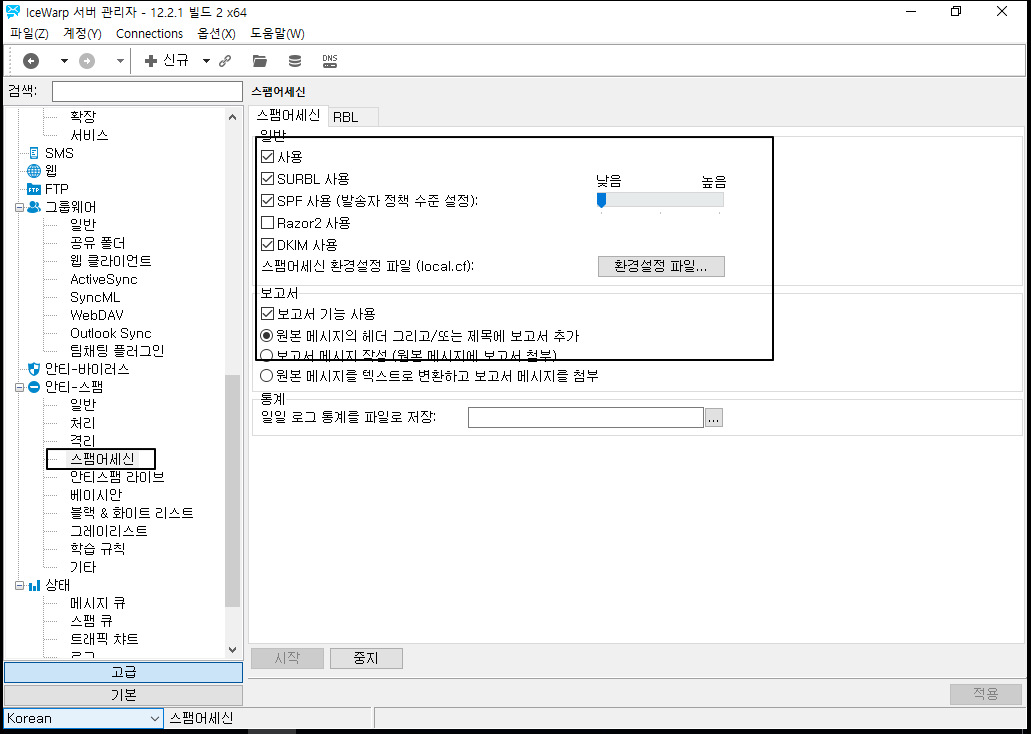Screen dimensions: 1031x734
Task: Select the 트래픽 챠트 tree item
Action: point(104,639)
